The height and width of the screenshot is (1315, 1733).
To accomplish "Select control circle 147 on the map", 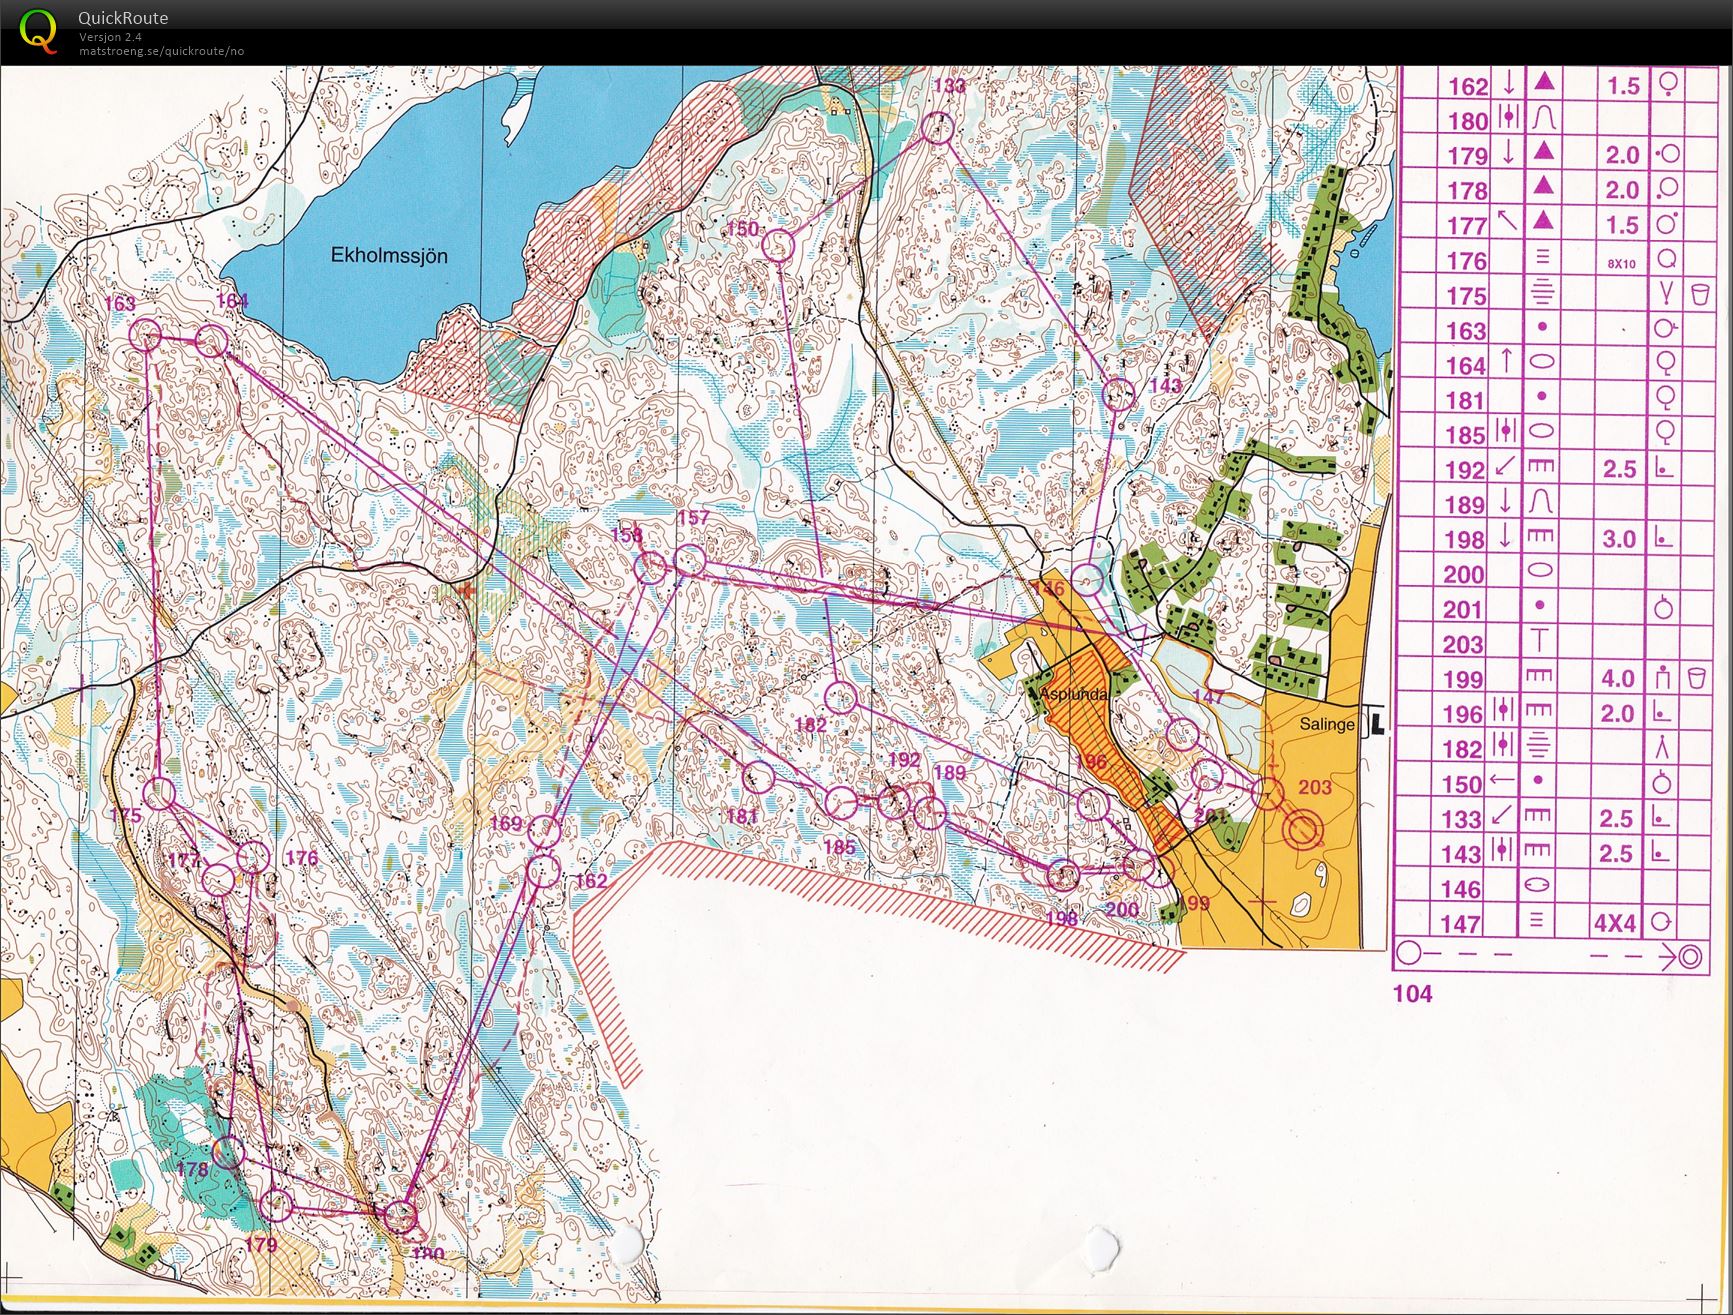I will coord(1183,735).
